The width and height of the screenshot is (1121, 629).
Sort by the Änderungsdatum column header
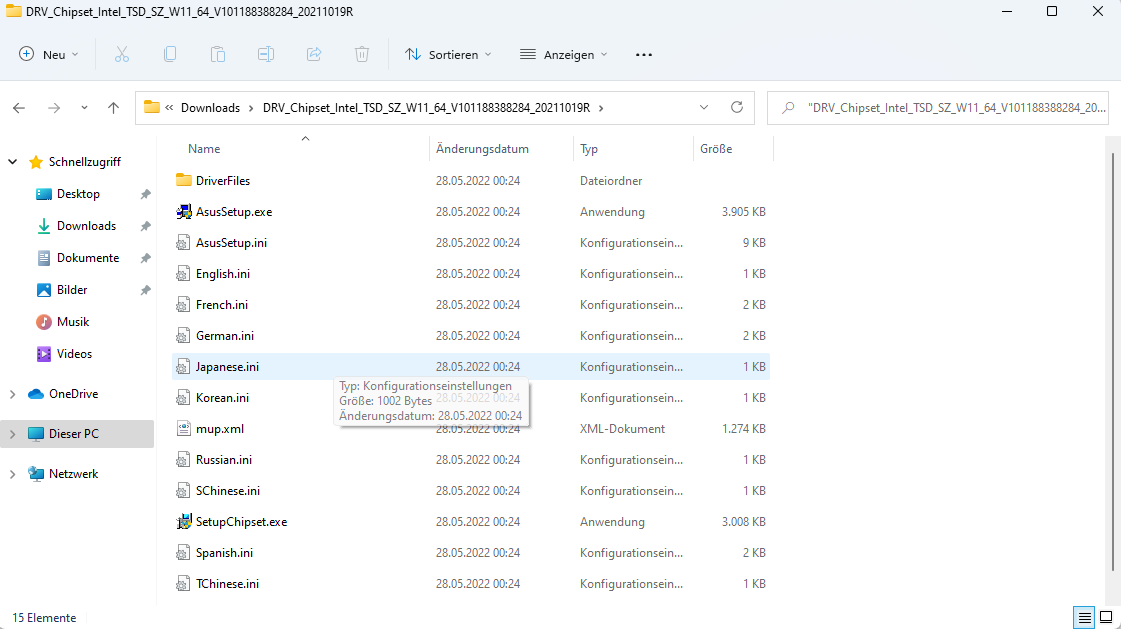pos(483,149)
